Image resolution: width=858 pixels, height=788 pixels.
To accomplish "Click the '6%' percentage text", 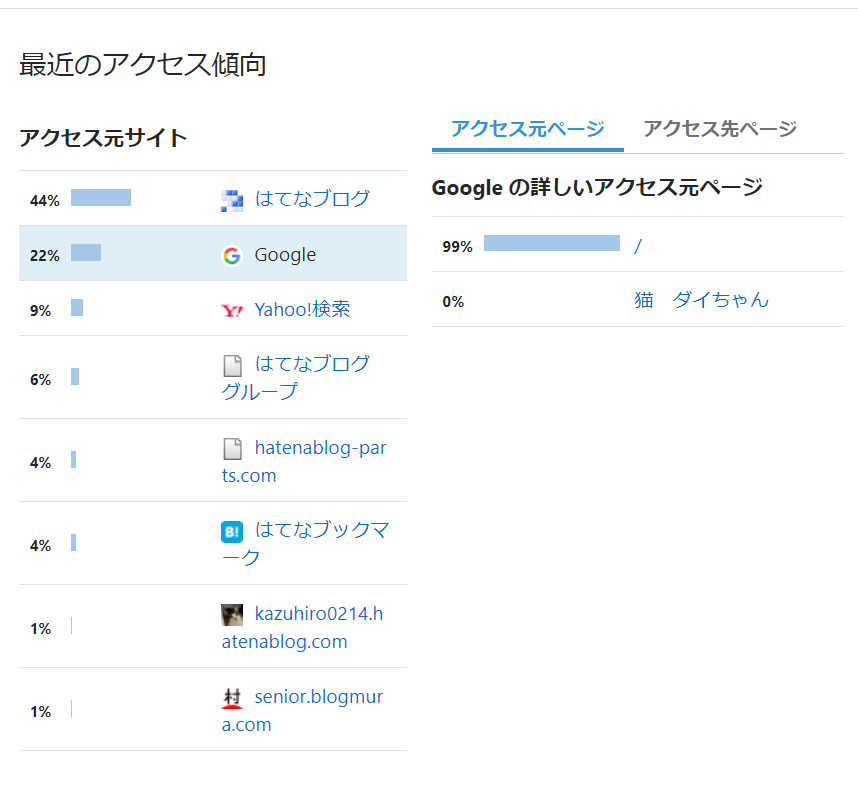I will point(40,380).
